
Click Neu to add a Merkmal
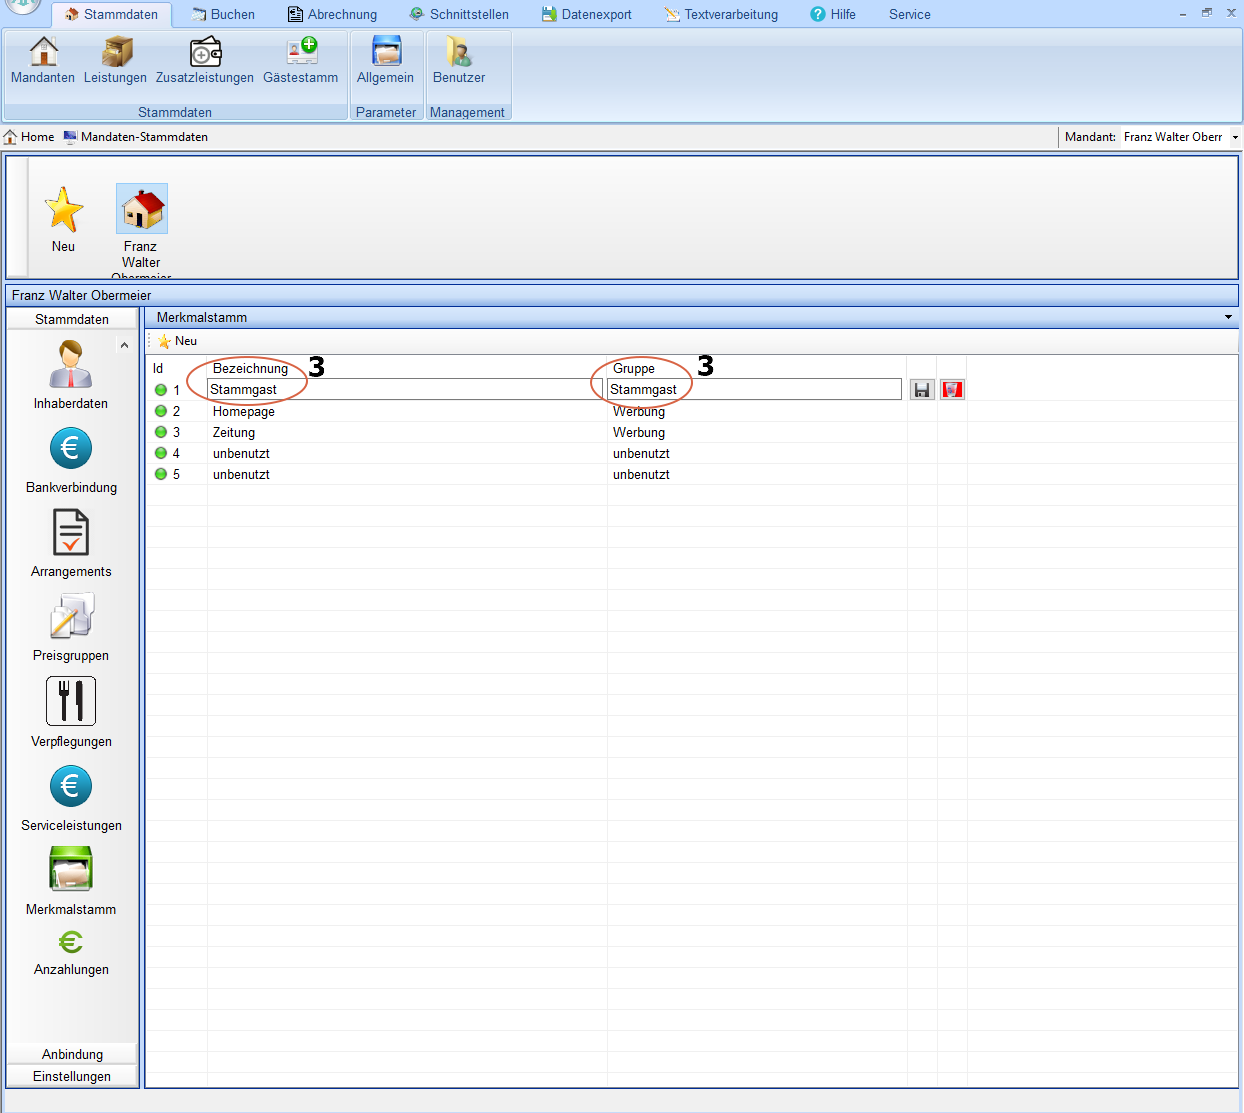coord(178,341)
